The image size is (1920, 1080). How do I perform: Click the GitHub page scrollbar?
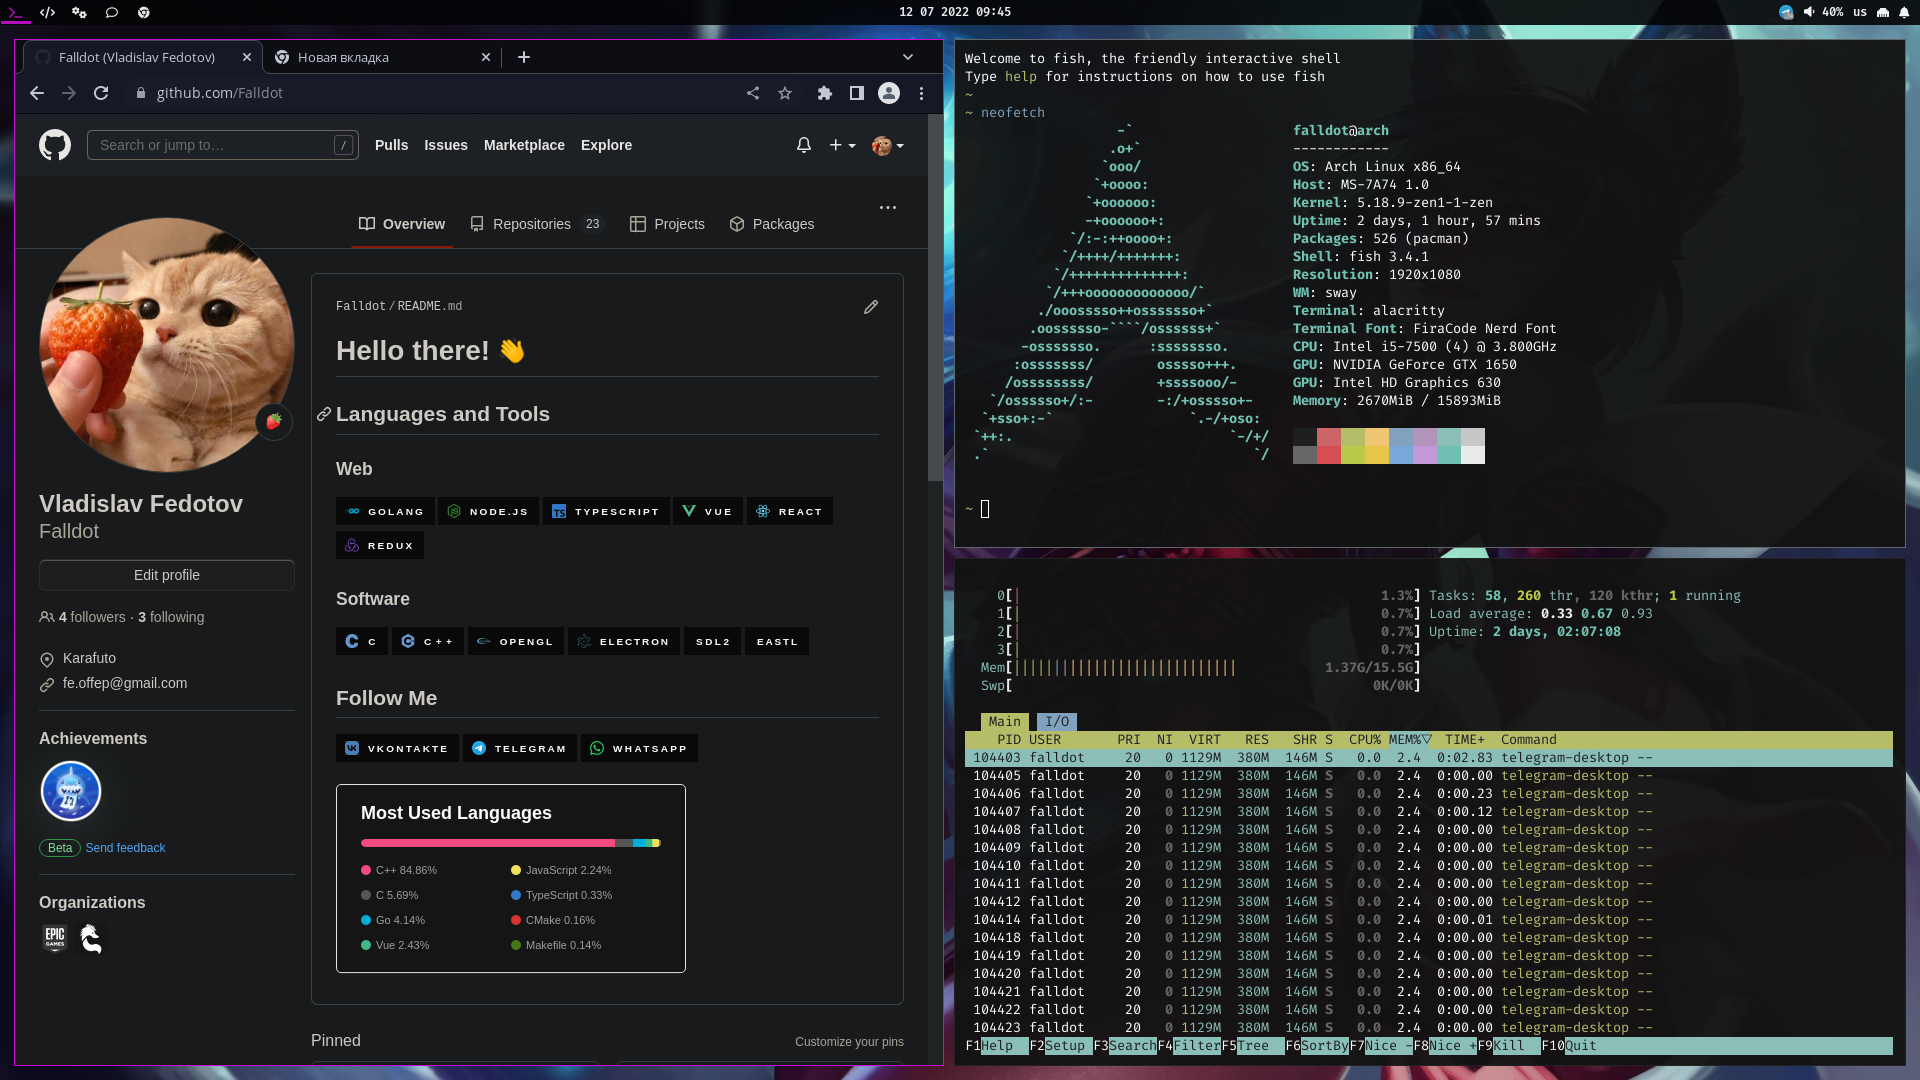tap(935, 298)
